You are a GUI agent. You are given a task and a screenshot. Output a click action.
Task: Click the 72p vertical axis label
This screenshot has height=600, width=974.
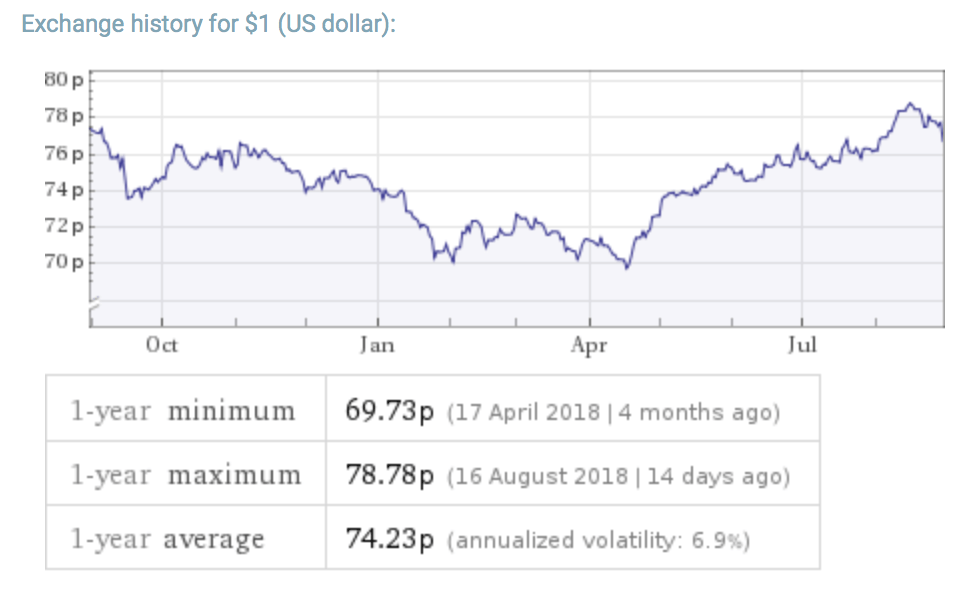coord(66,226)
